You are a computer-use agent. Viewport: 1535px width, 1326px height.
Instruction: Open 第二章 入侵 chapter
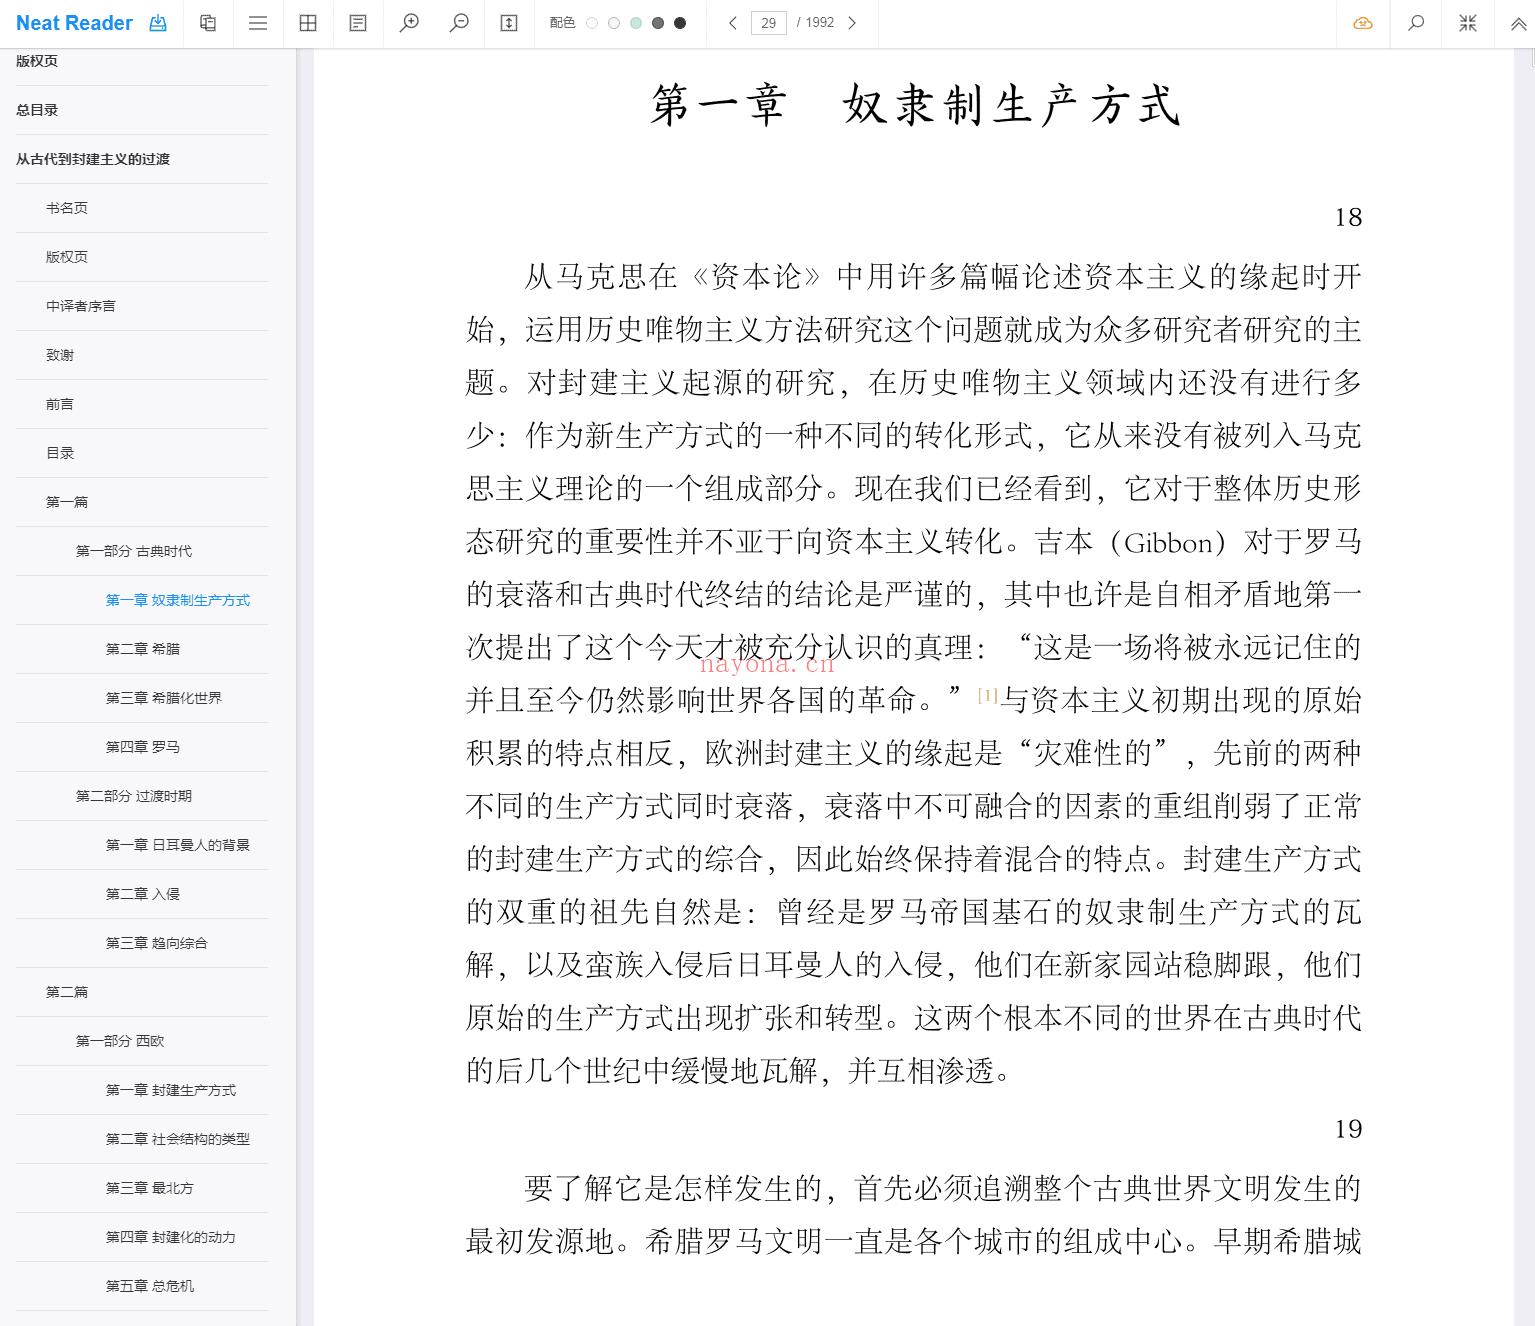pos(143,894)
